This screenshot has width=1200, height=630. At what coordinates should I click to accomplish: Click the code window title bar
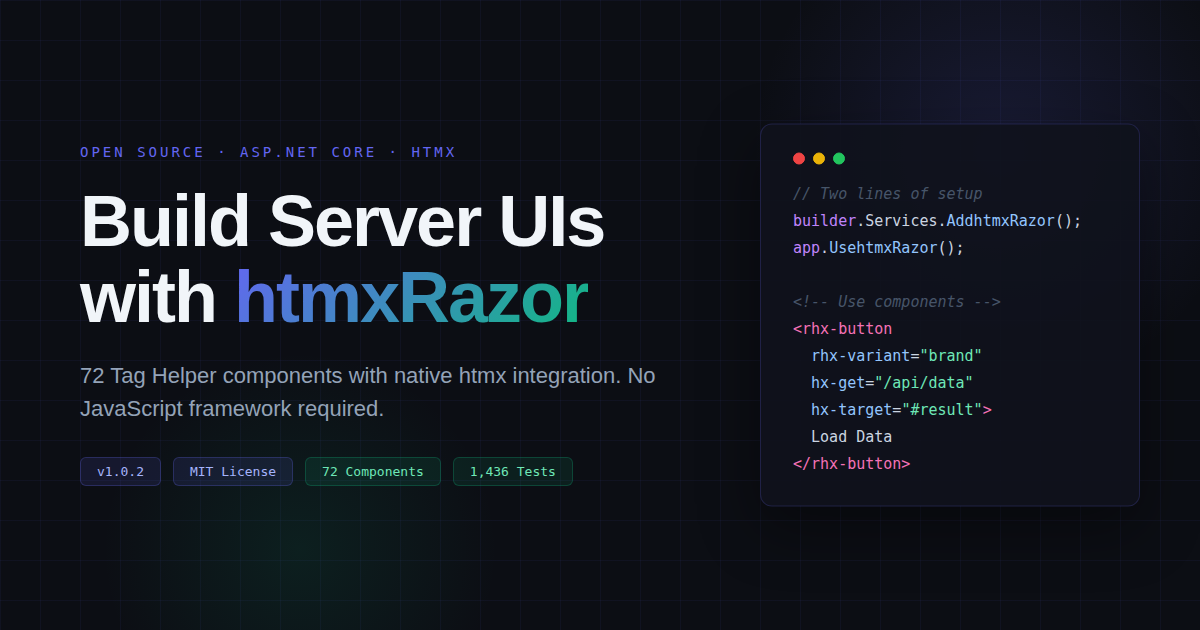pos(950,158)
